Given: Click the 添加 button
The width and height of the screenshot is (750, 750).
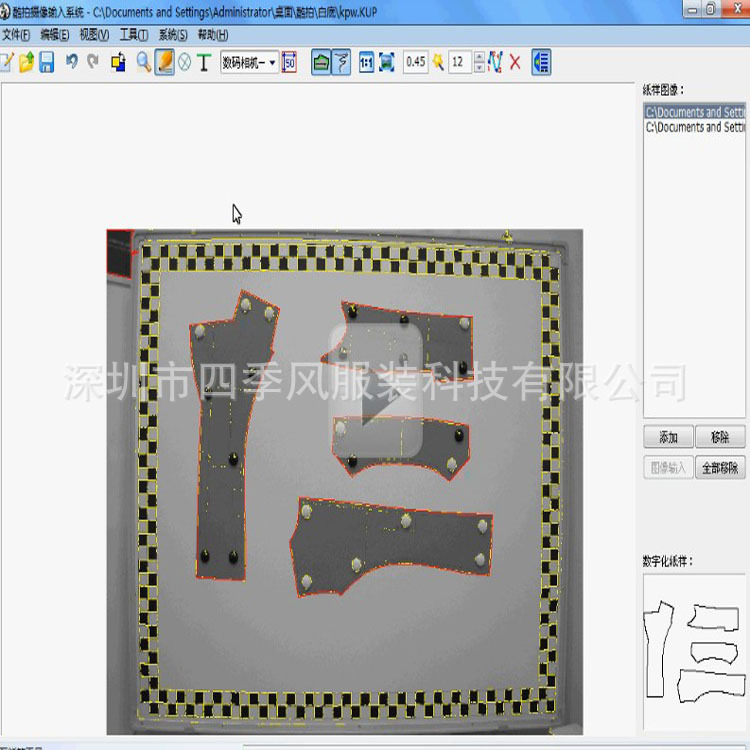Looking at the screenshot, I should point(668,437).
